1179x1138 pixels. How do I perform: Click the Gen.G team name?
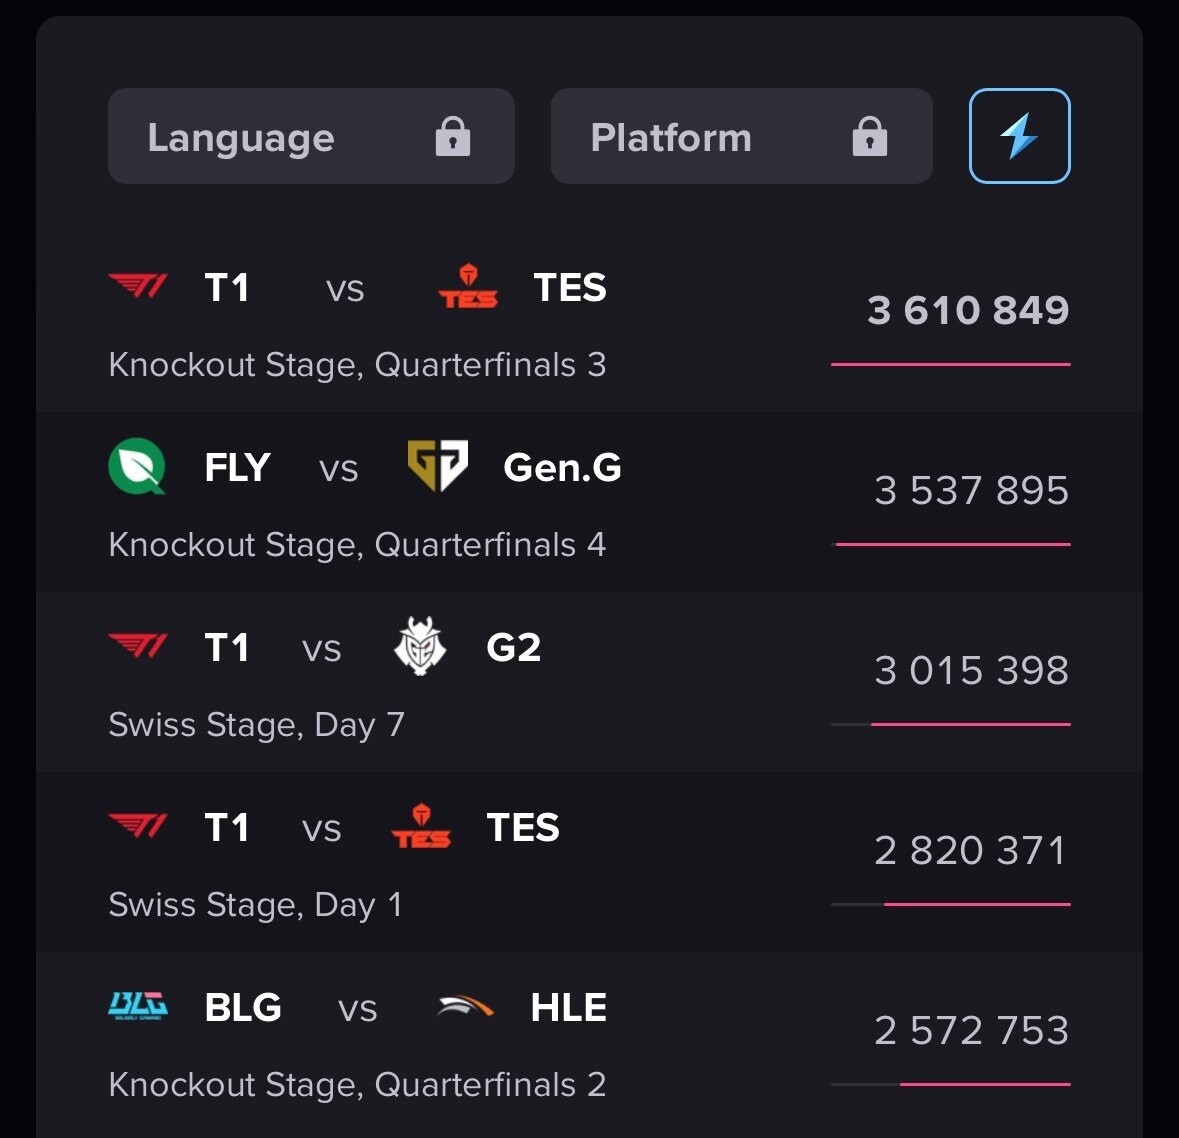562,467
